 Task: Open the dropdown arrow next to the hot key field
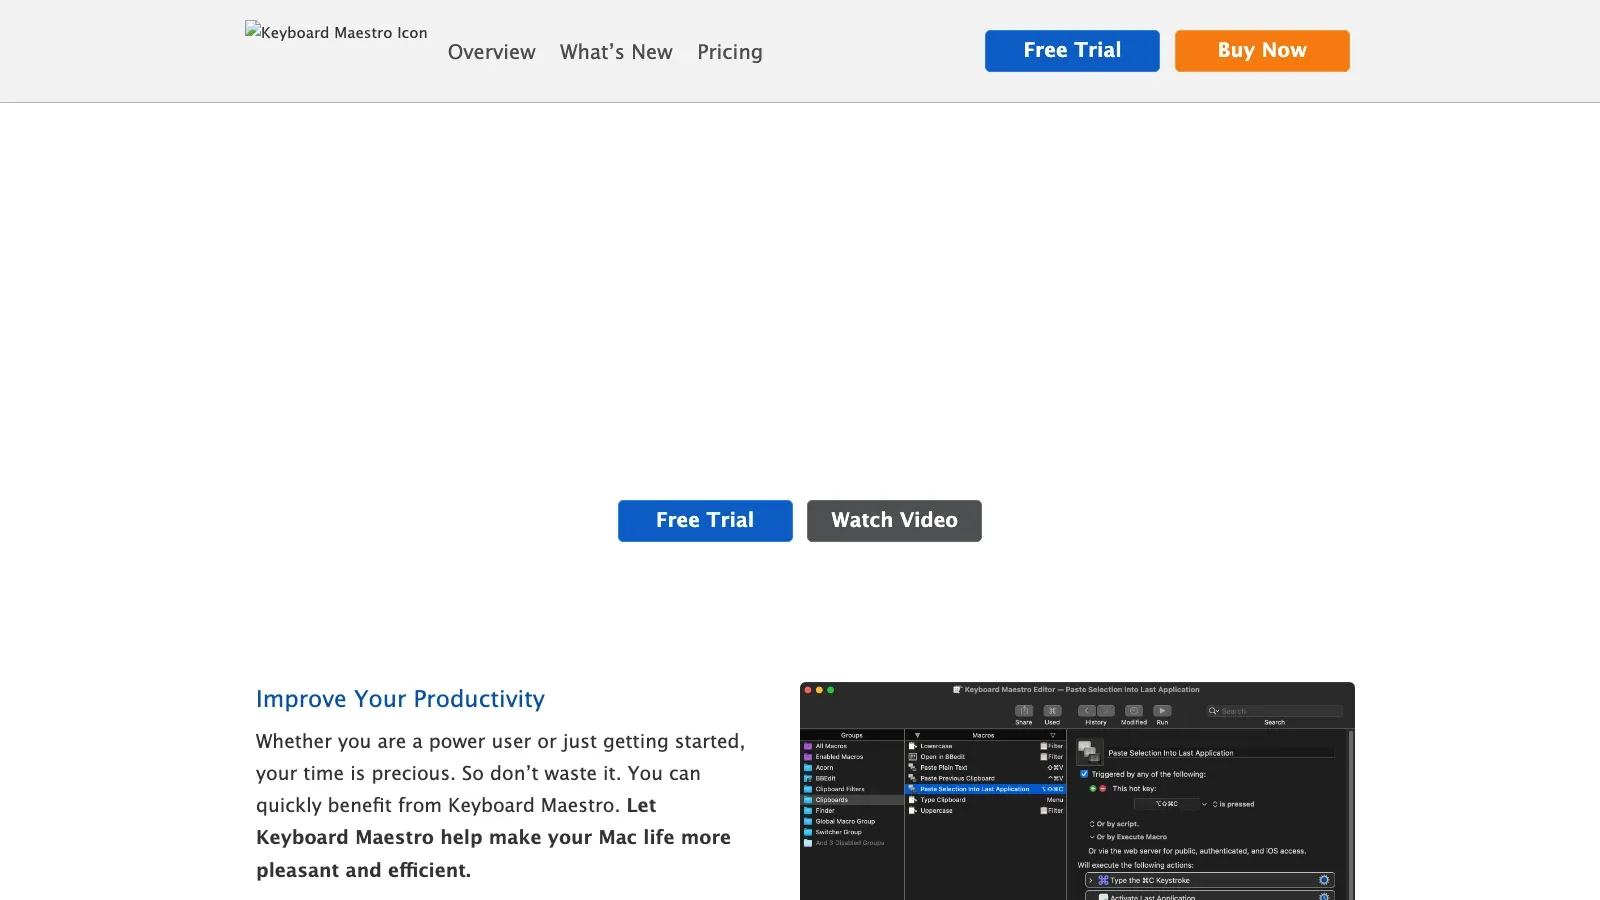point(1204,804)
